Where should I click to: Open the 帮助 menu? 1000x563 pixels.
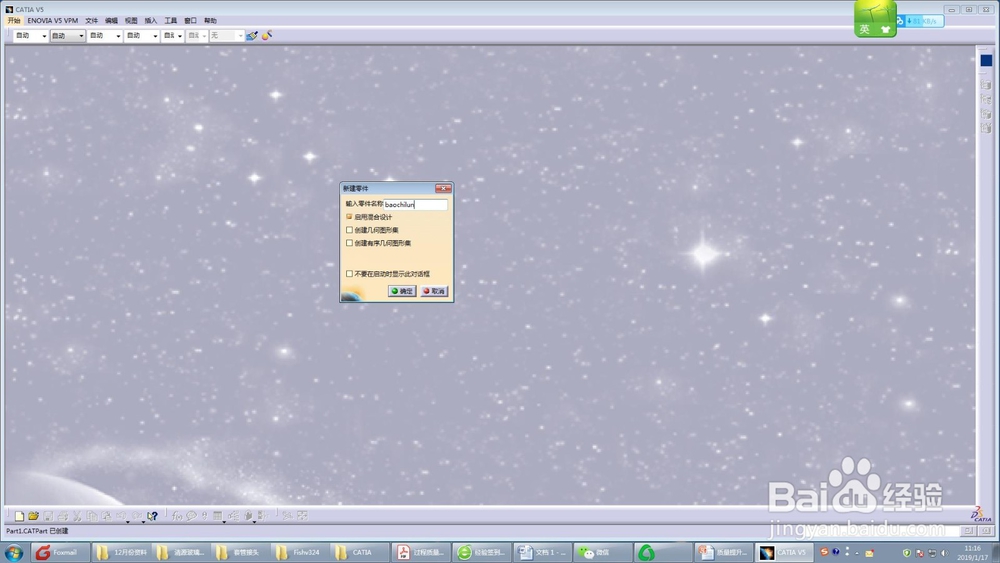tap(210, 20)
